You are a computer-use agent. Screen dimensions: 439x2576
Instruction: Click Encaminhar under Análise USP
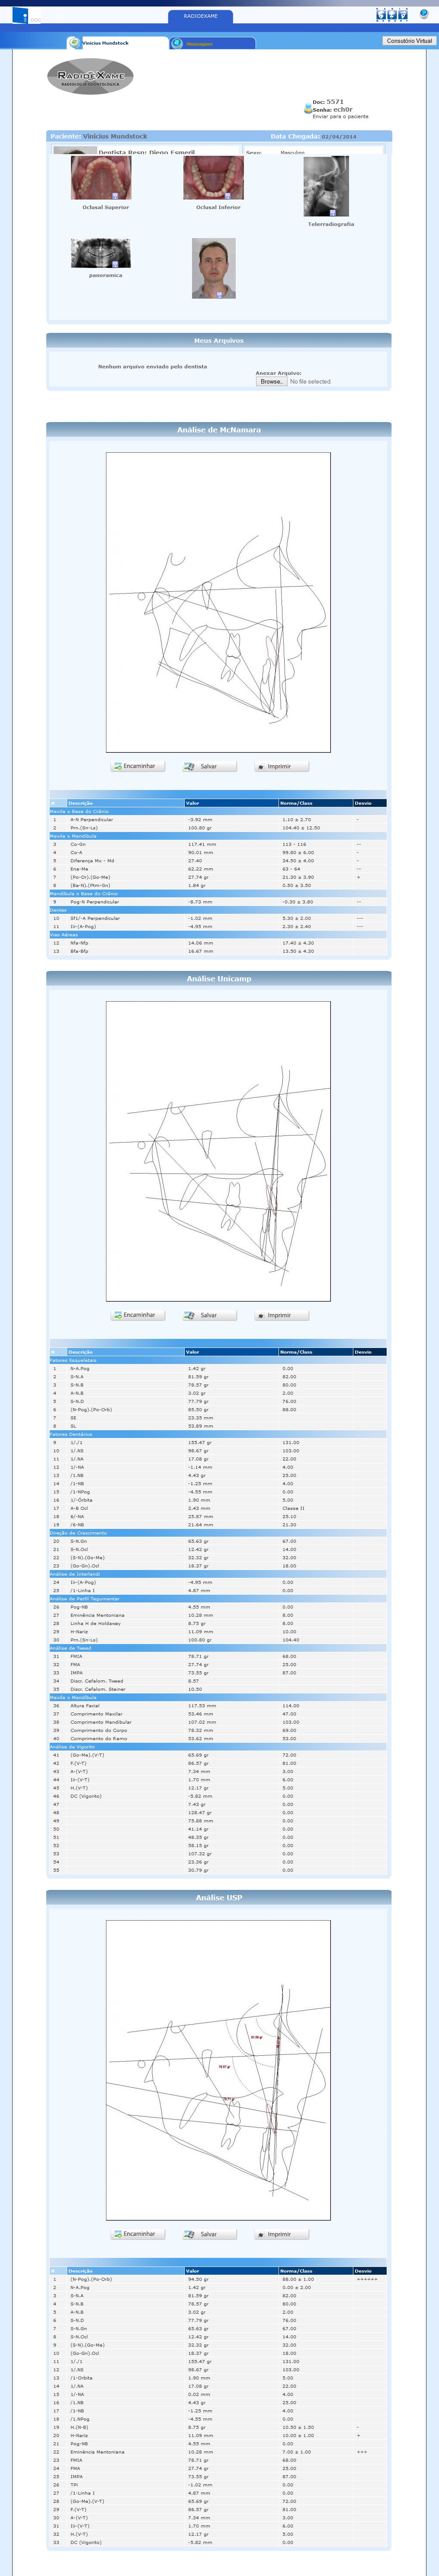pyautogui.click(x=138, y=2233)
